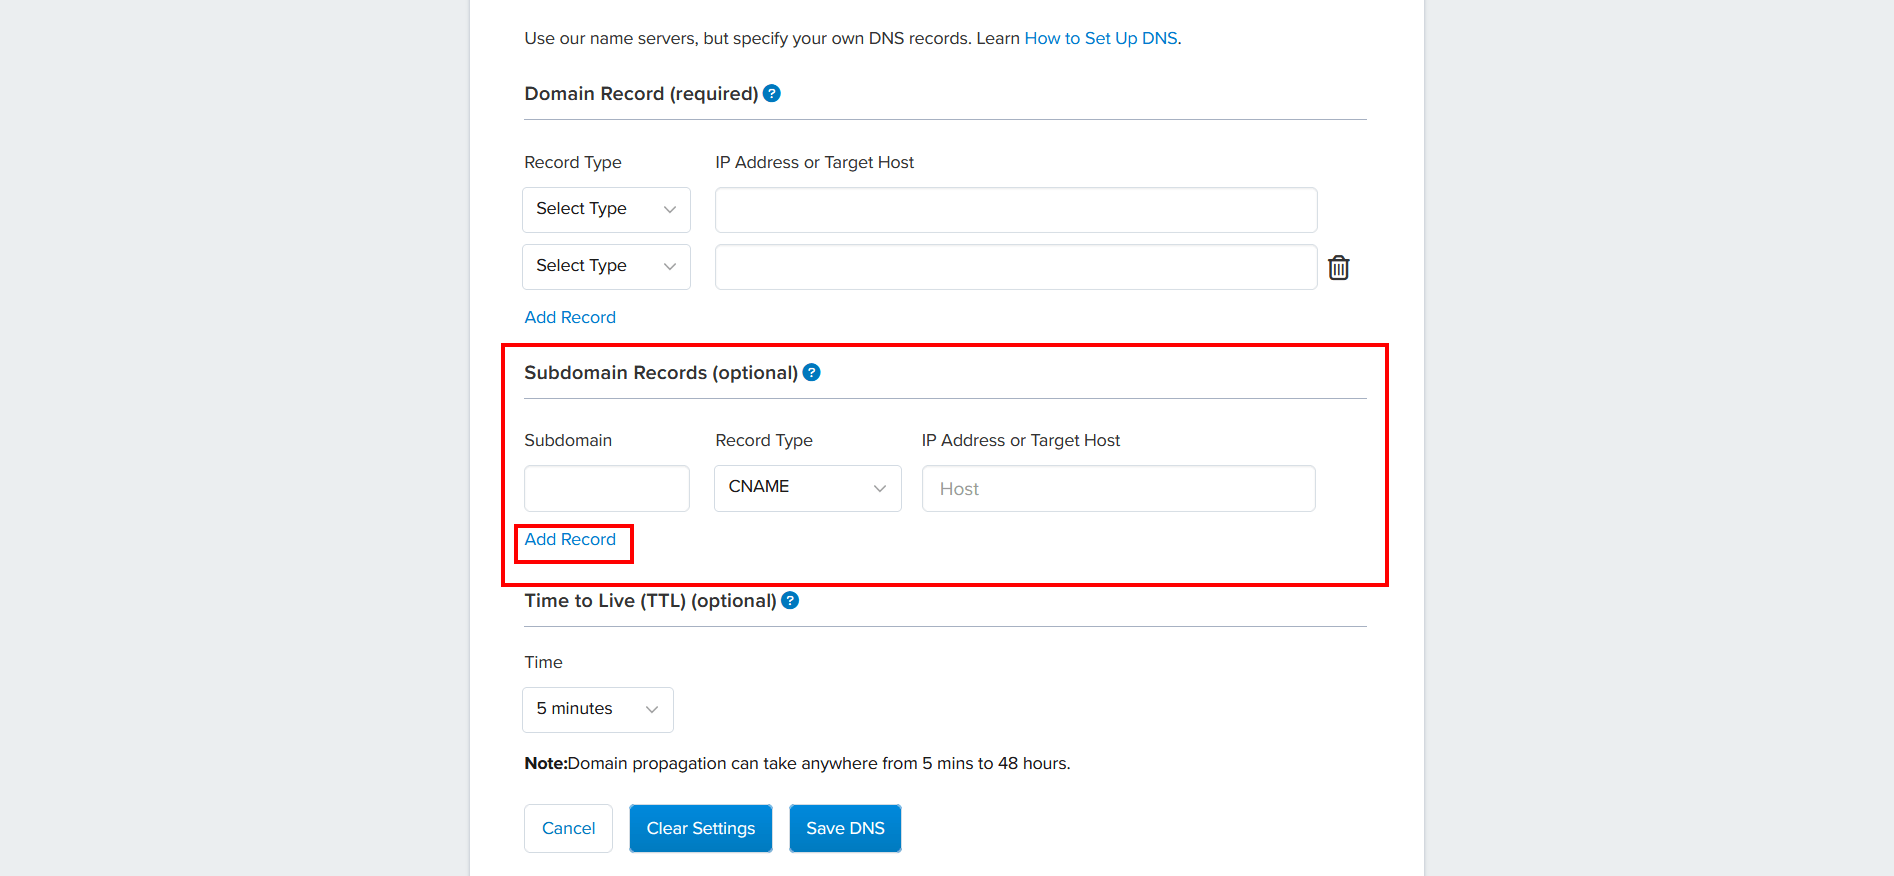Viewport: 1894px width, 876px height.
Task: Click the chevron arrow of the CNAME dropdown
Action: tap(880, 488)
